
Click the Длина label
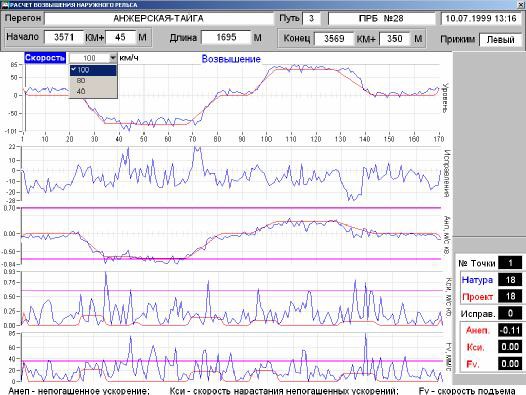coord(183,38)
